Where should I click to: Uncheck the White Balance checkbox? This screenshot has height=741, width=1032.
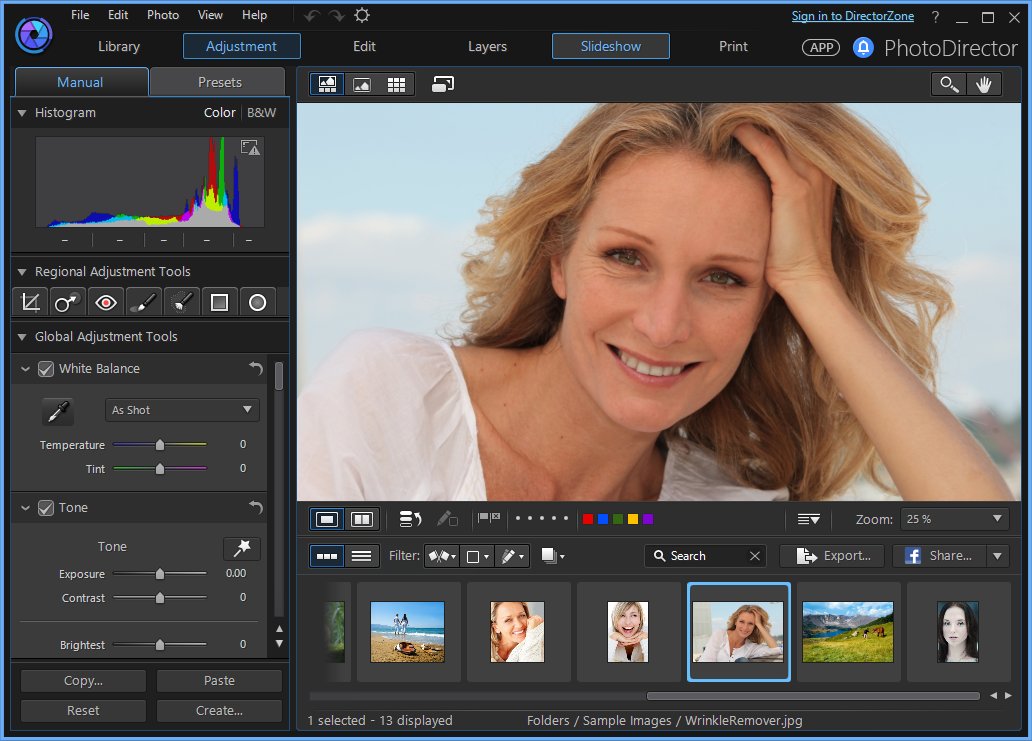tap(45, 369)
